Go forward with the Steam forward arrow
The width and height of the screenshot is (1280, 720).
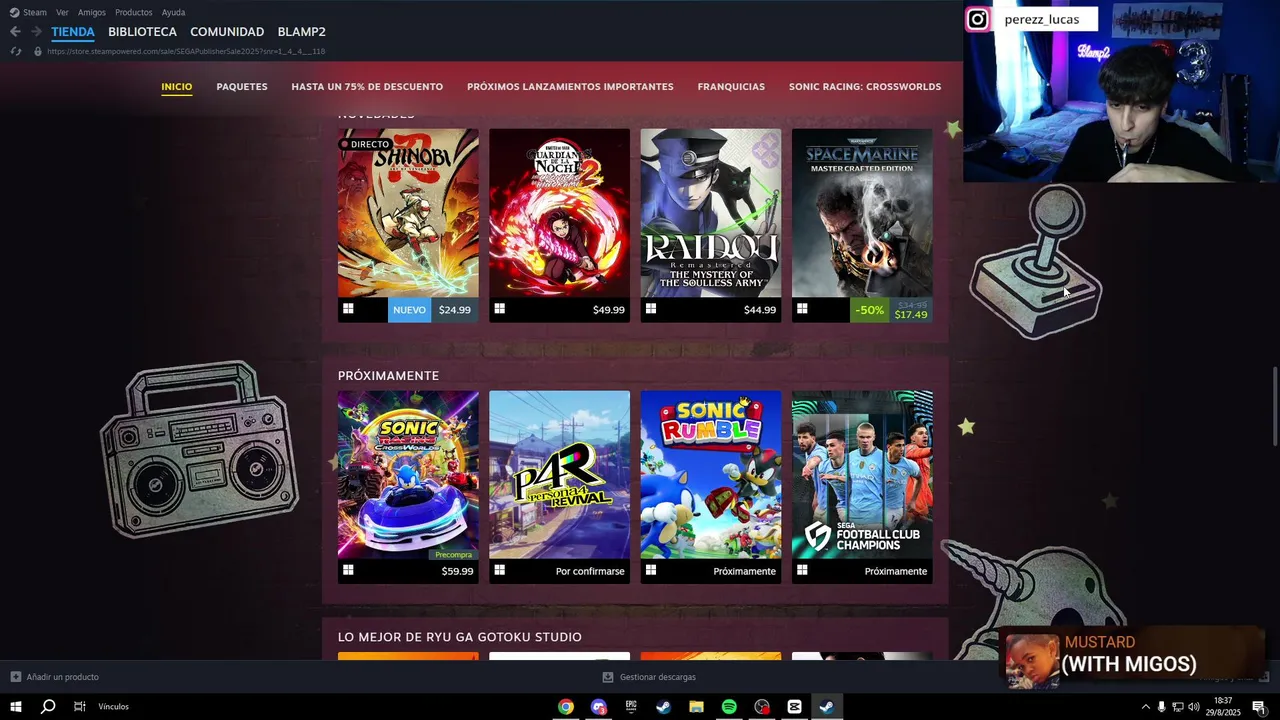[36, 32]
